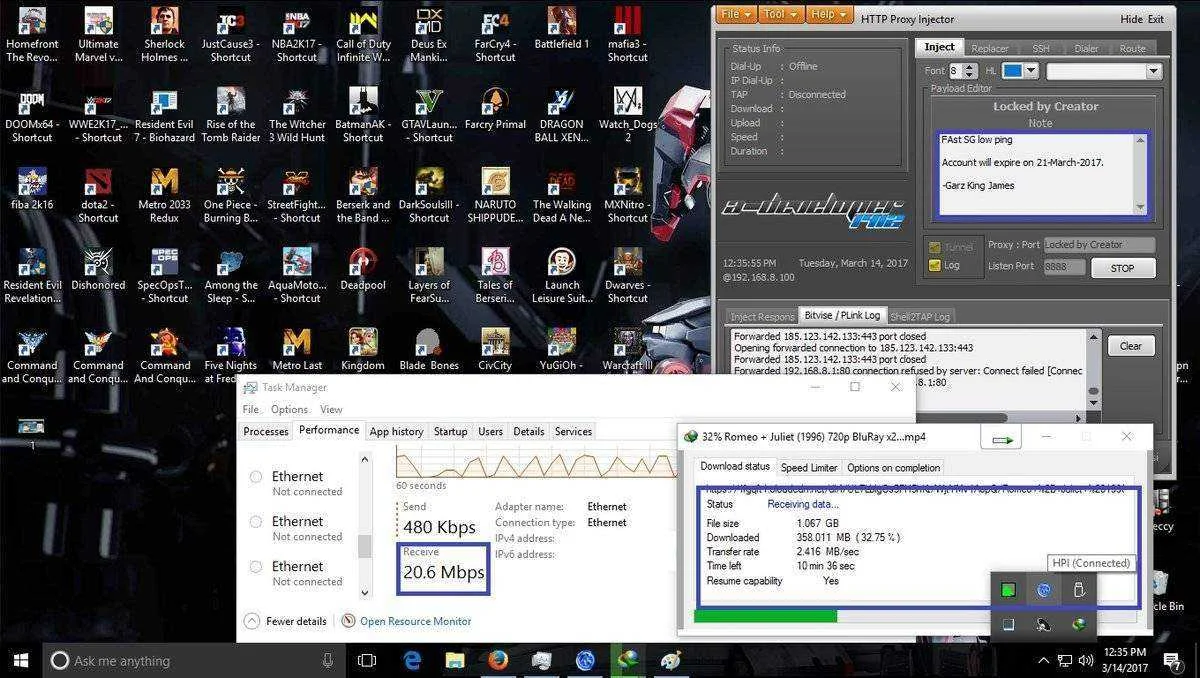This screenshot has width=1200, height=678.
Task: Clear the Bitvise / PLink log
Action: [x=1130, y=346]
